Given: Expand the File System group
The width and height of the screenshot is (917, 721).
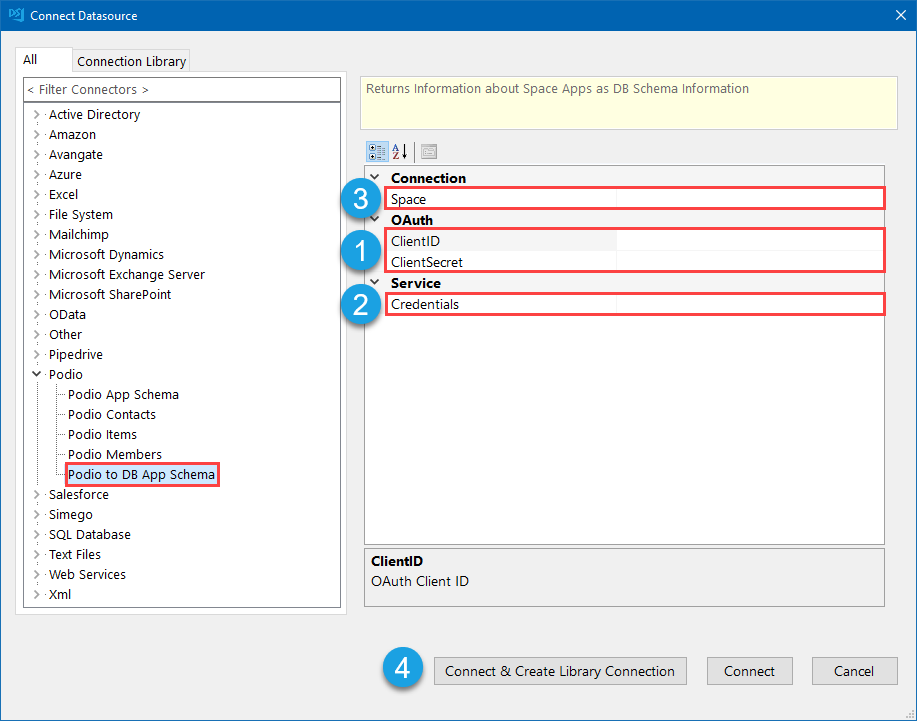Looking at the screenshot, I should coord(37,215).
